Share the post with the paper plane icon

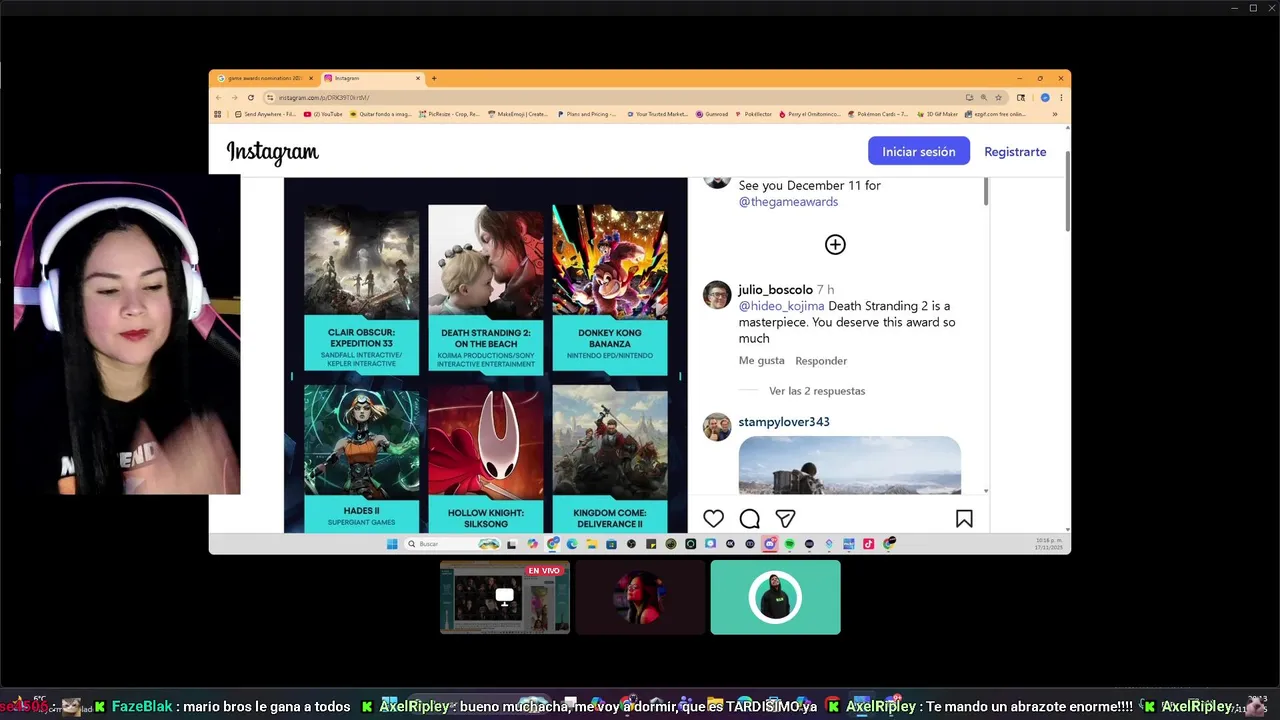point(785,518)
